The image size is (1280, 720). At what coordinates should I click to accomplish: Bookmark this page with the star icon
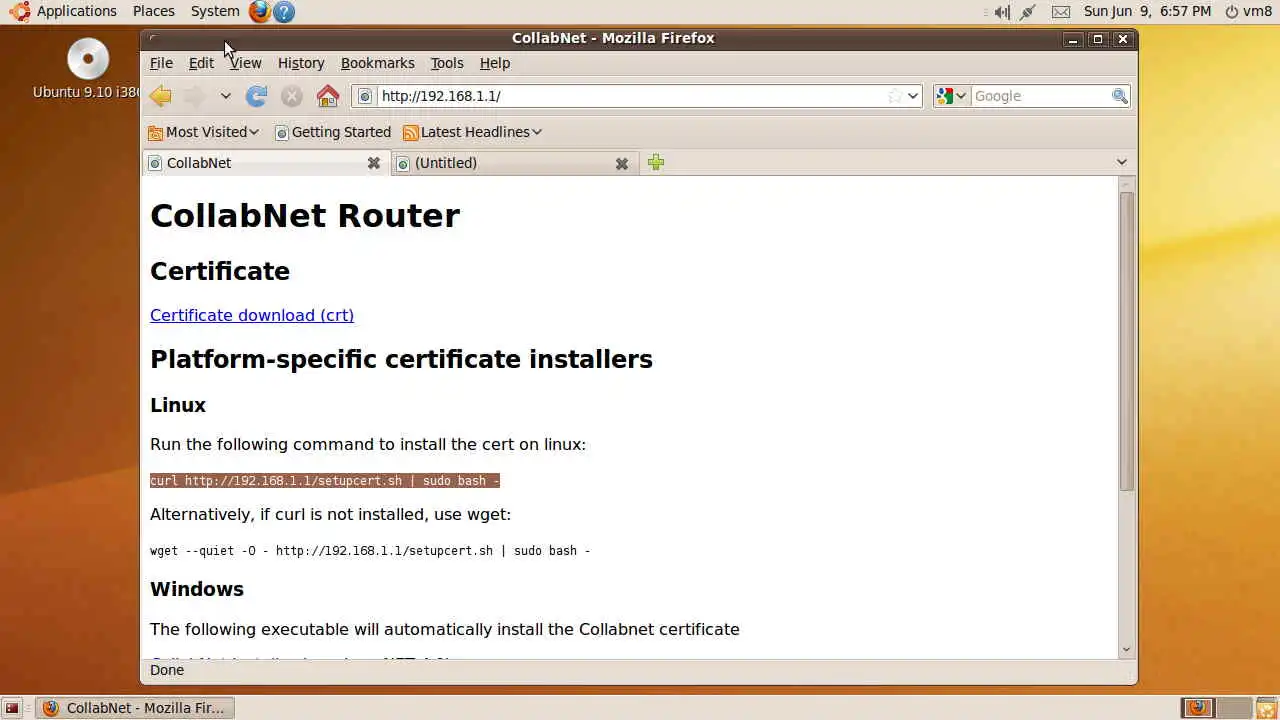point(895,96)
